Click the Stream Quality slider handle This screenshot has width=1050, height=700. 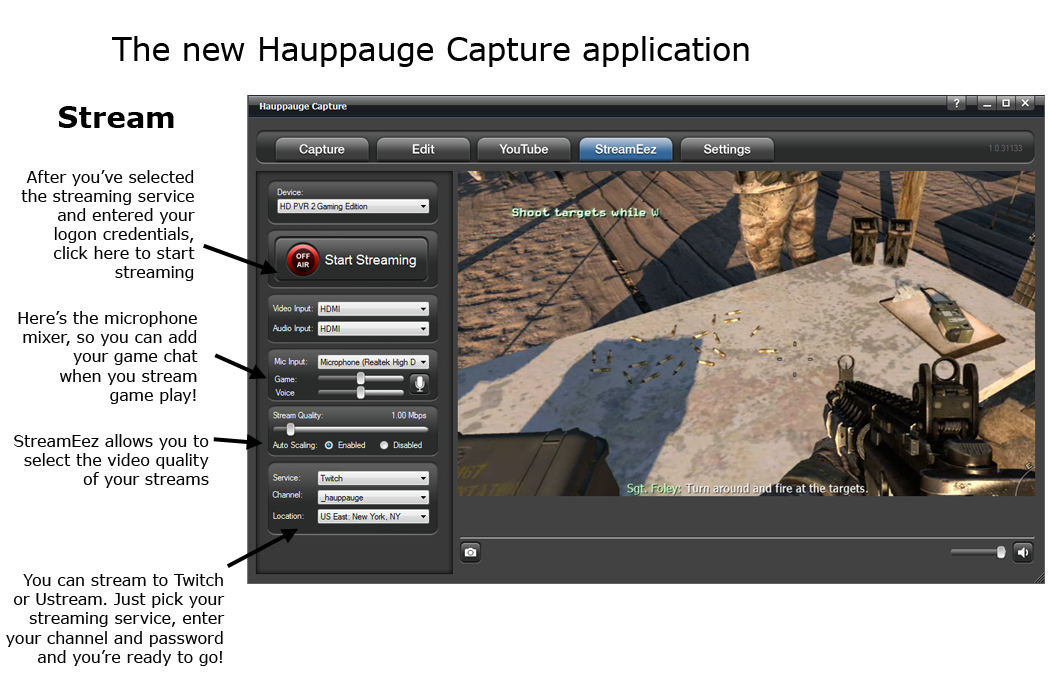pyautogui.click(x=290, y=429)
